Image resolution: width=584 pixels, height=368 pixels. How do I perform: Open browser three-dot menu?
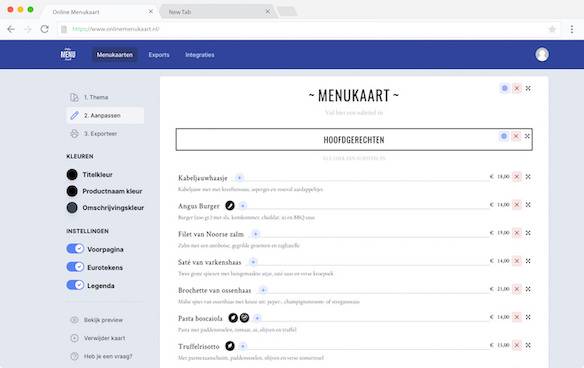[x=572, y=29]
